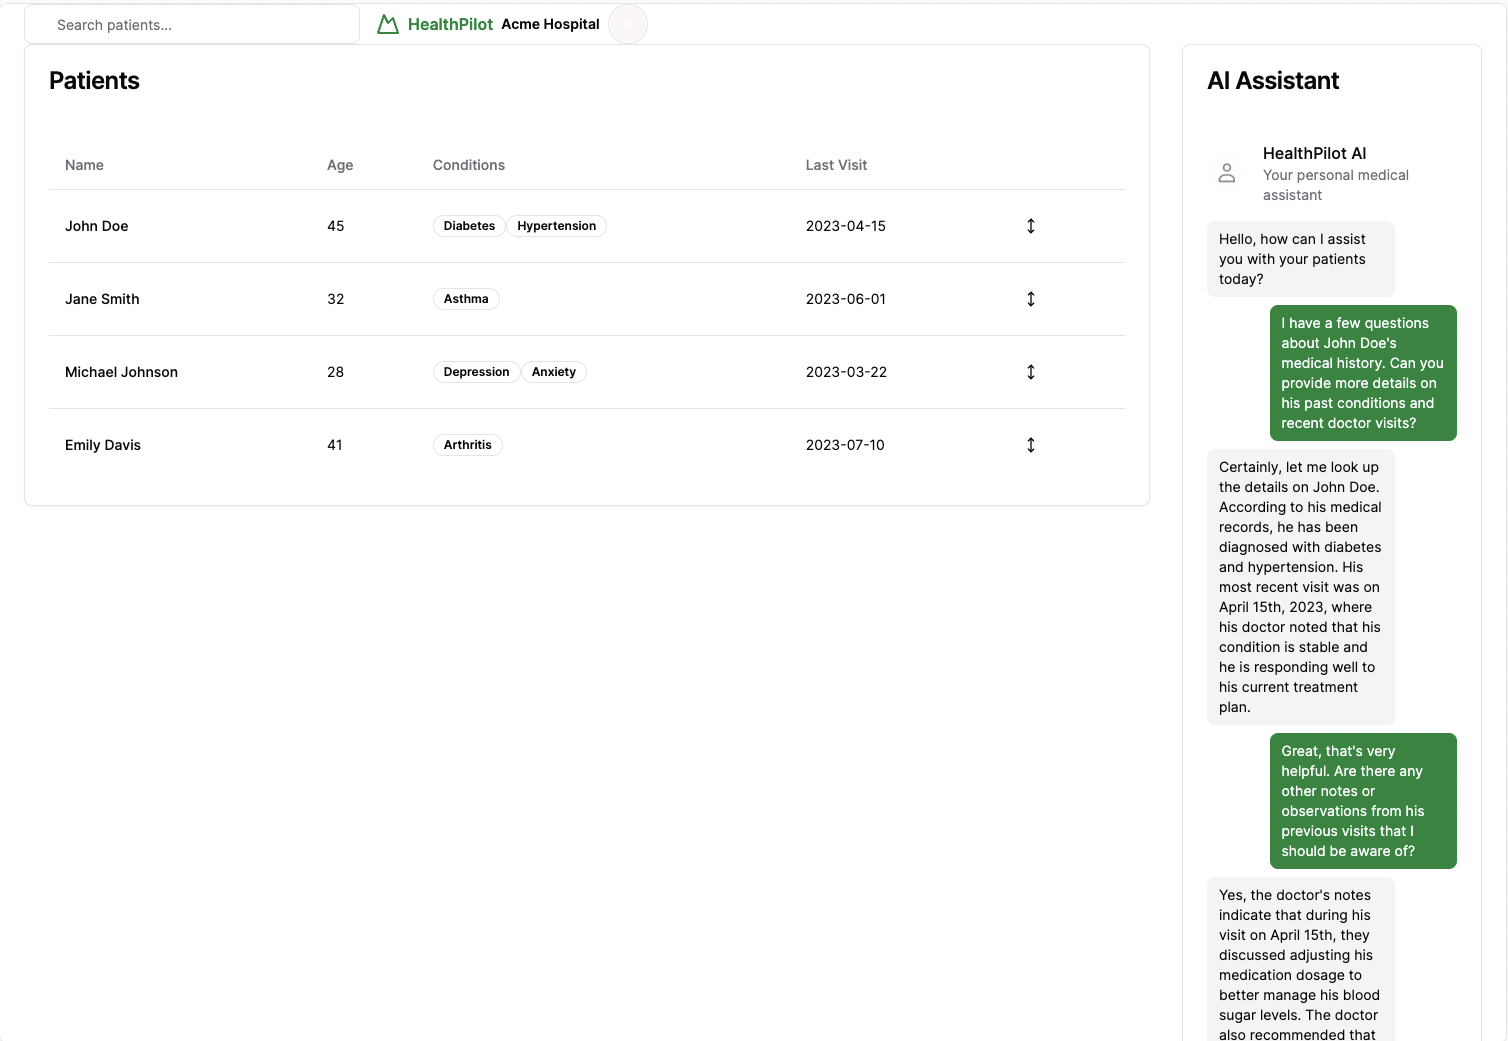
Task: Click the HealthPilot AI assistant avatar icon
Action: coord(1227,174)
